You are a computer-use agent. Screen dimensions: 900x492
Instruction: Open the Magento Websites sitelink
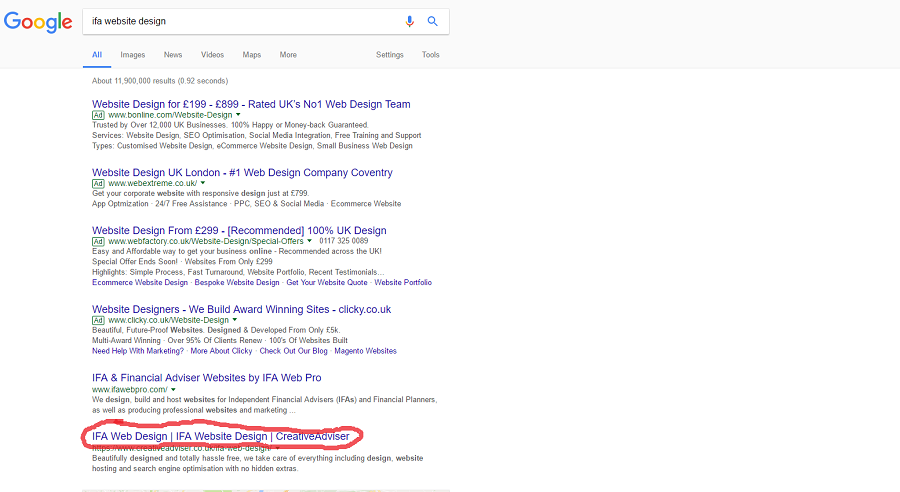click(x=365, y=351)
